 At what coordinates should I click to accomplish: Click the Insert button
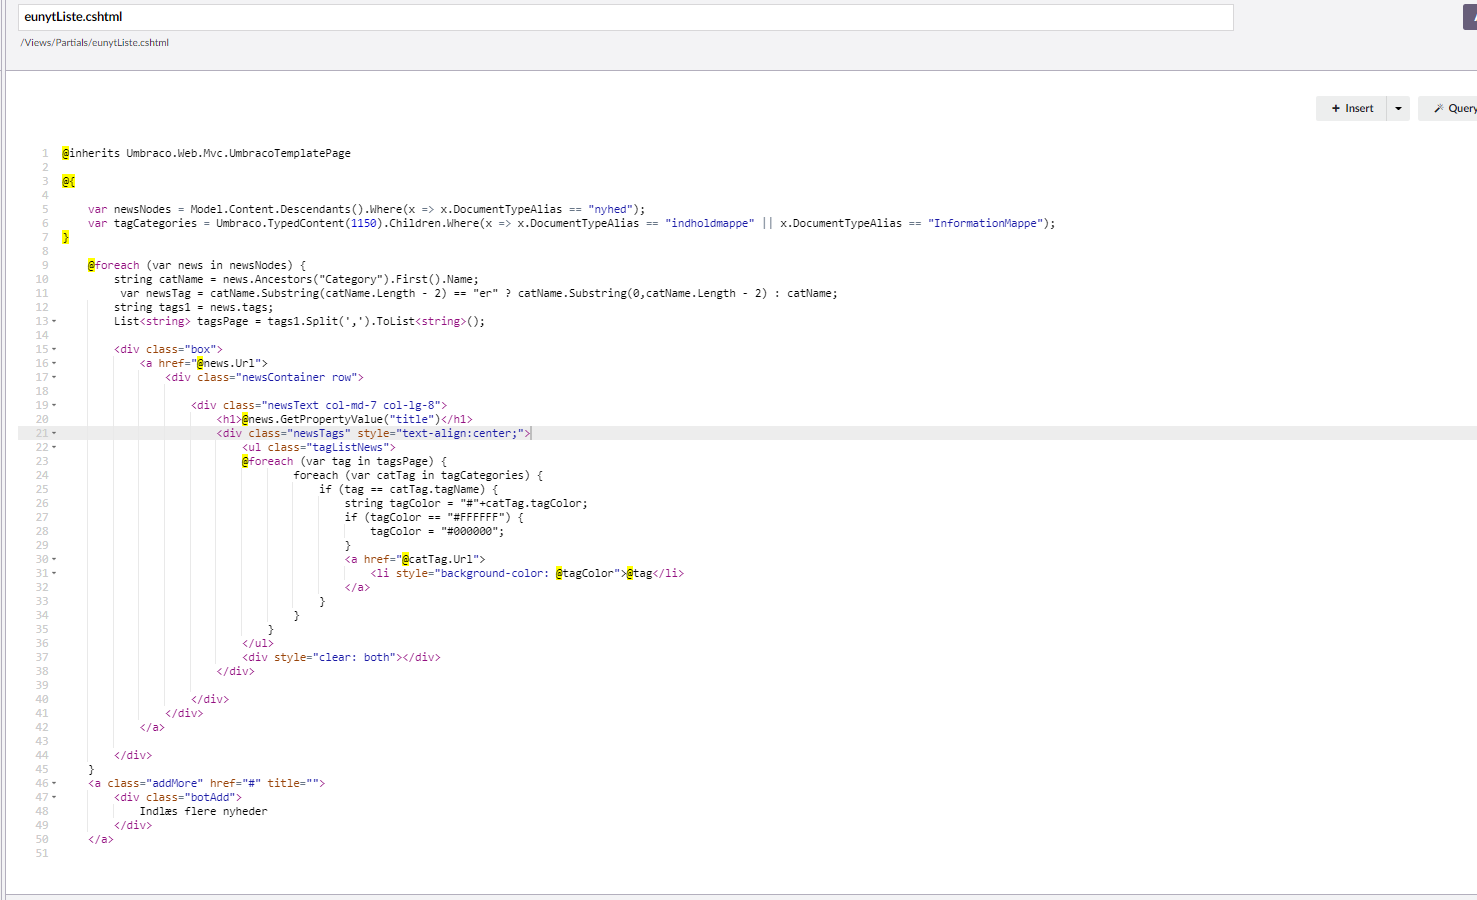point(1352,108)
